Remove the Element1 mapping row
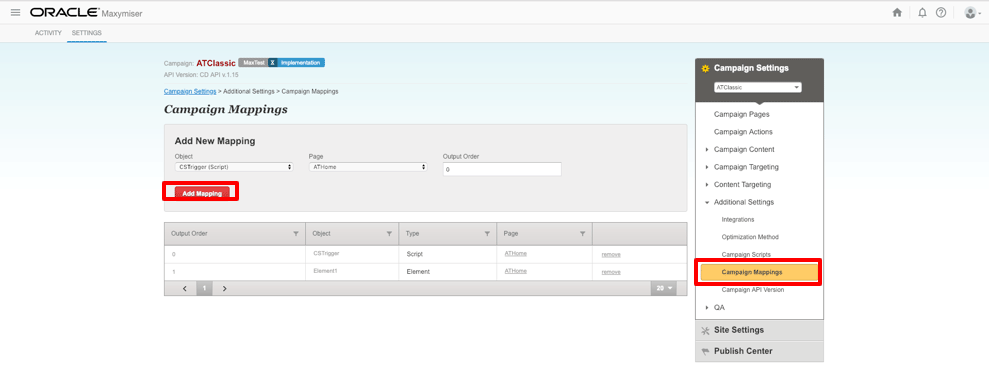Viewport: 989px width, 371px height. (x=611, y=272)
